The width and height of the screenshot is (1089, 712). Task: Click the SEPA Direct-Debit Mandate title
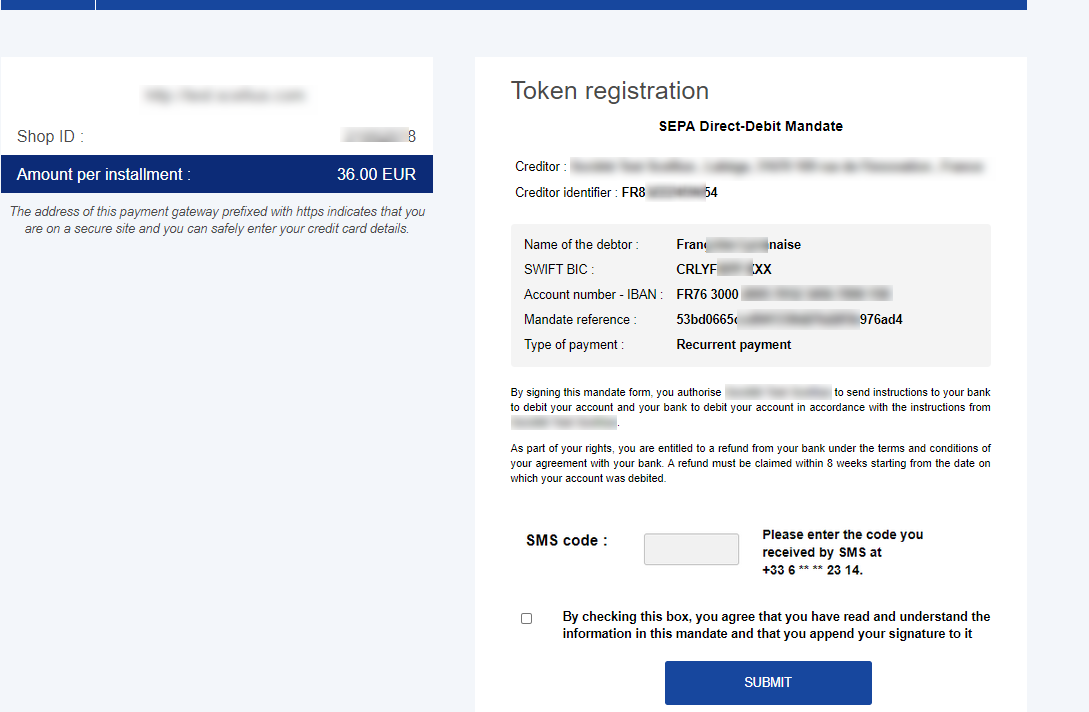pyautogui.click(x=751, y=126)
